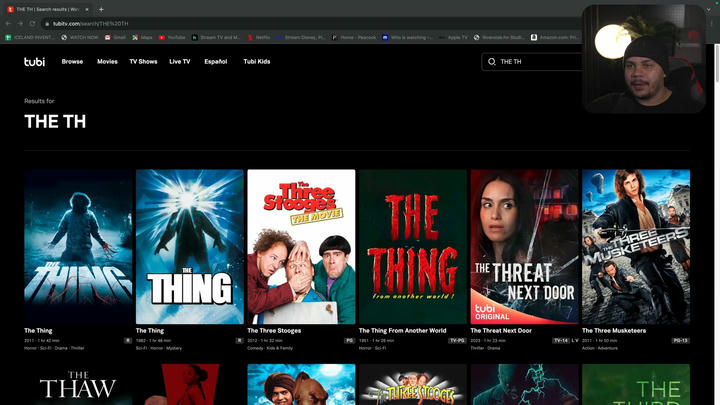This screenshot has height=405, width=720.
Task: Click the large THE TH results heading
Action: click(x=55, y=122)
